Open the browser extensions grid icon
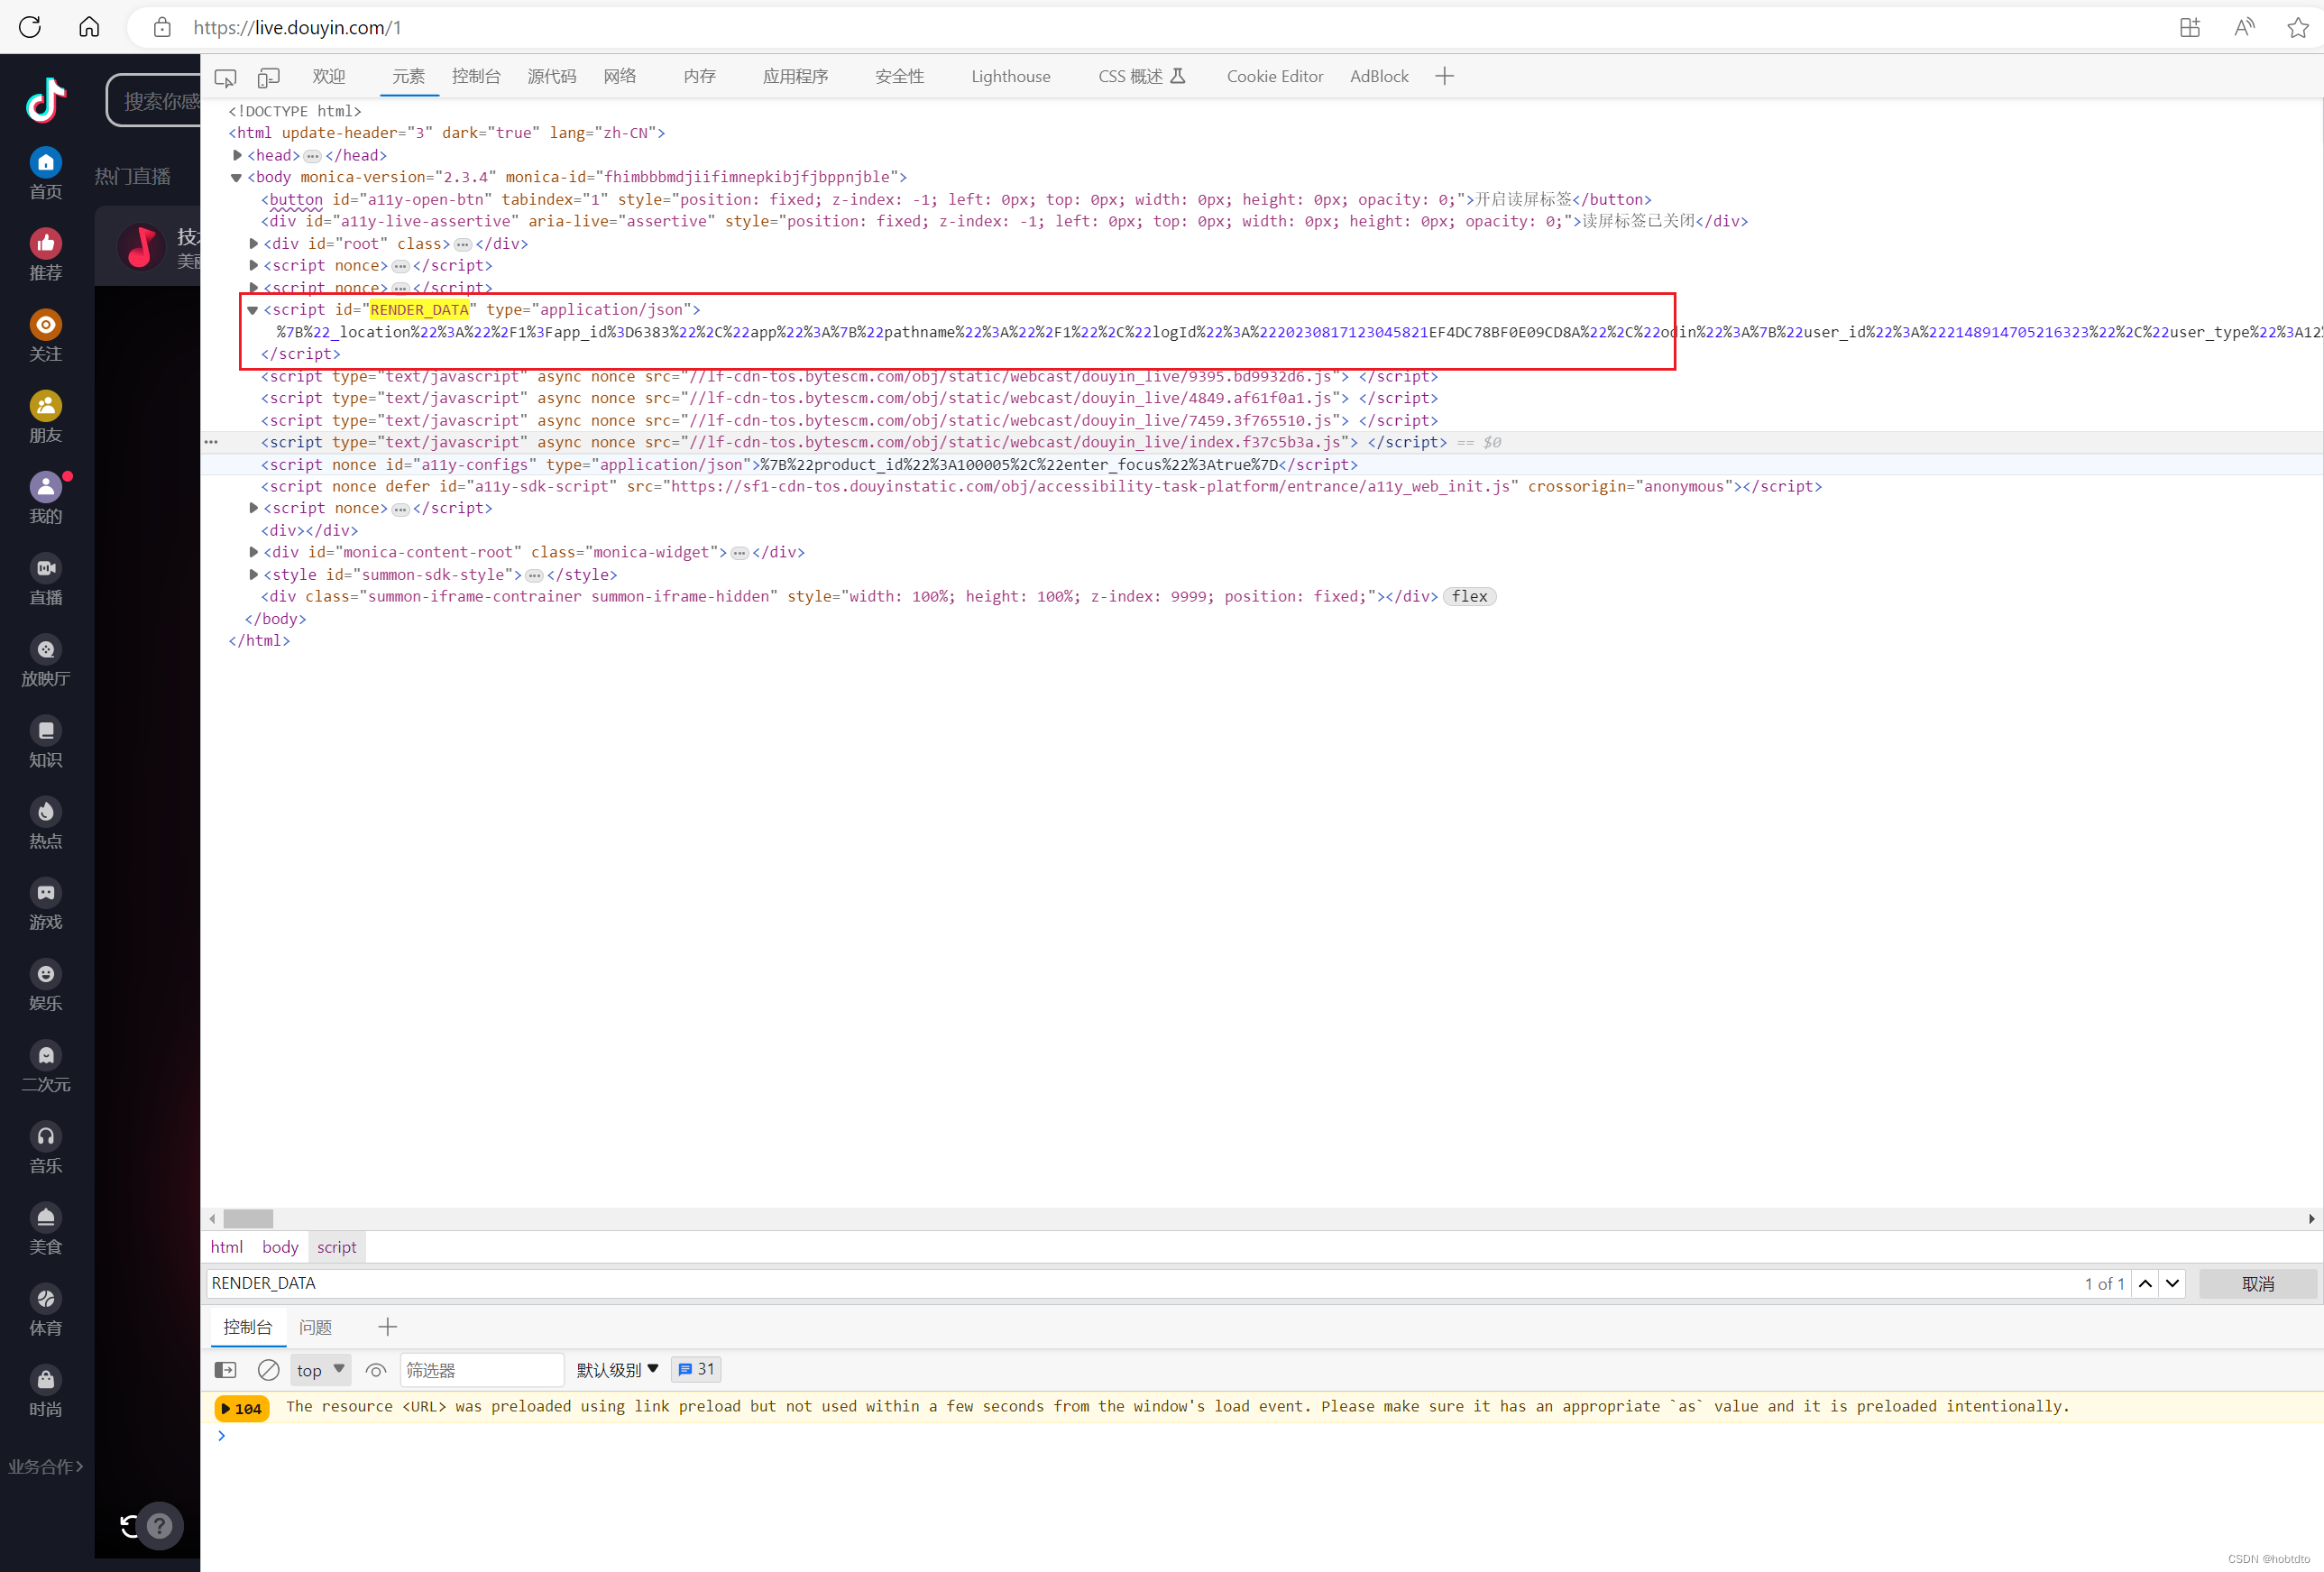 tap(2190, 27)
